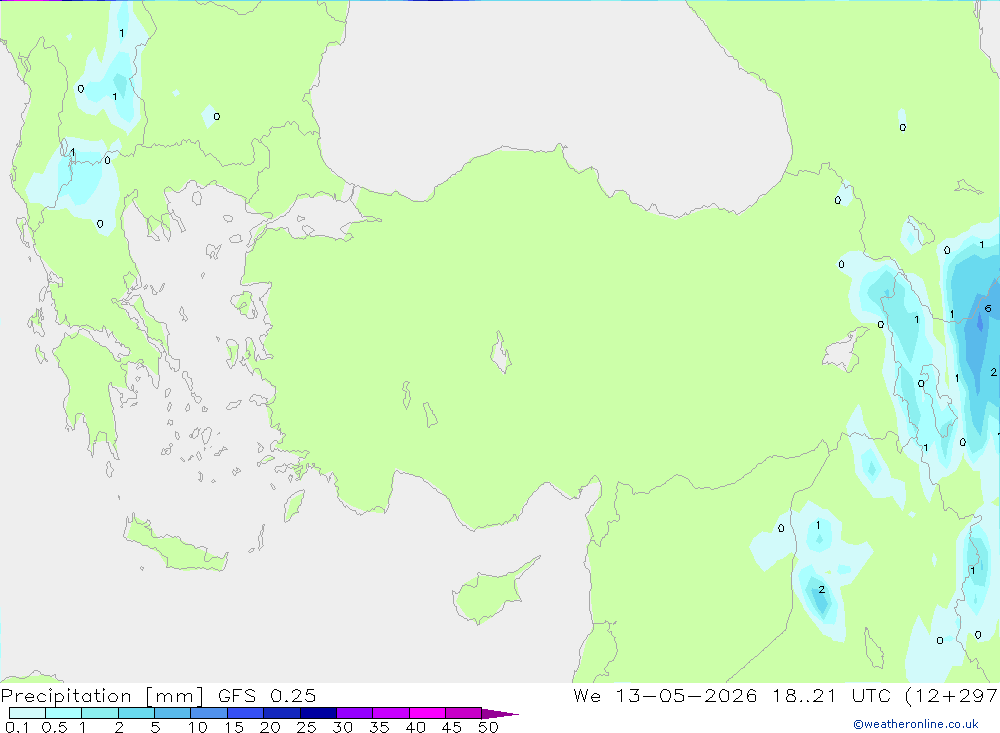Click the legend scale value '20'
Viewport: 1000px width, 733px height.
pos(270,727)
